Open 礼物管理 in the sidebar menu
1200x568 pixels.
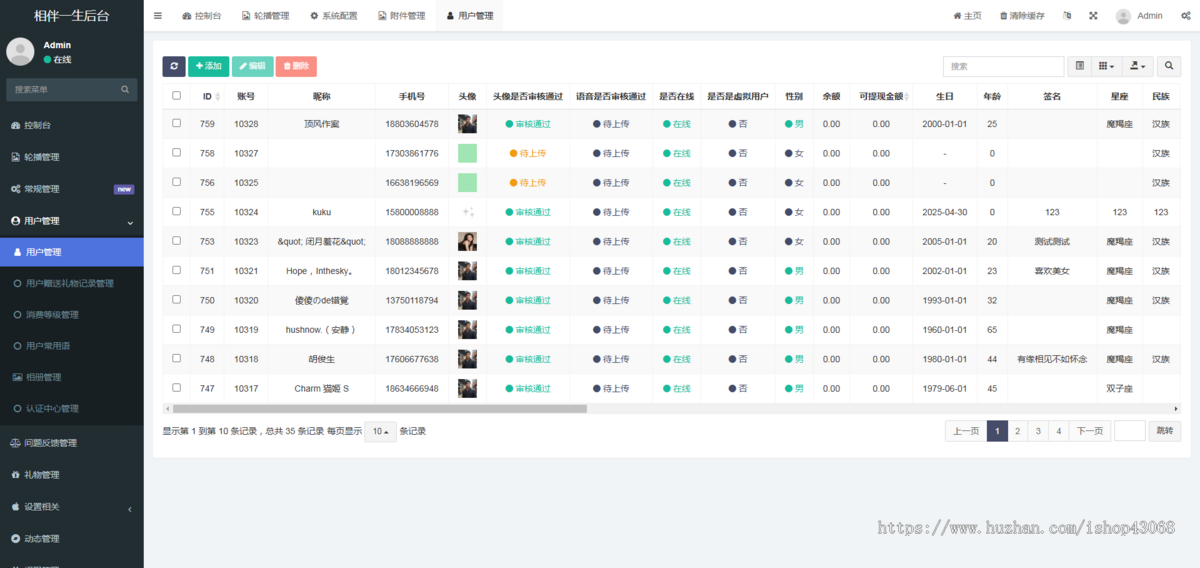click(42, 475)
